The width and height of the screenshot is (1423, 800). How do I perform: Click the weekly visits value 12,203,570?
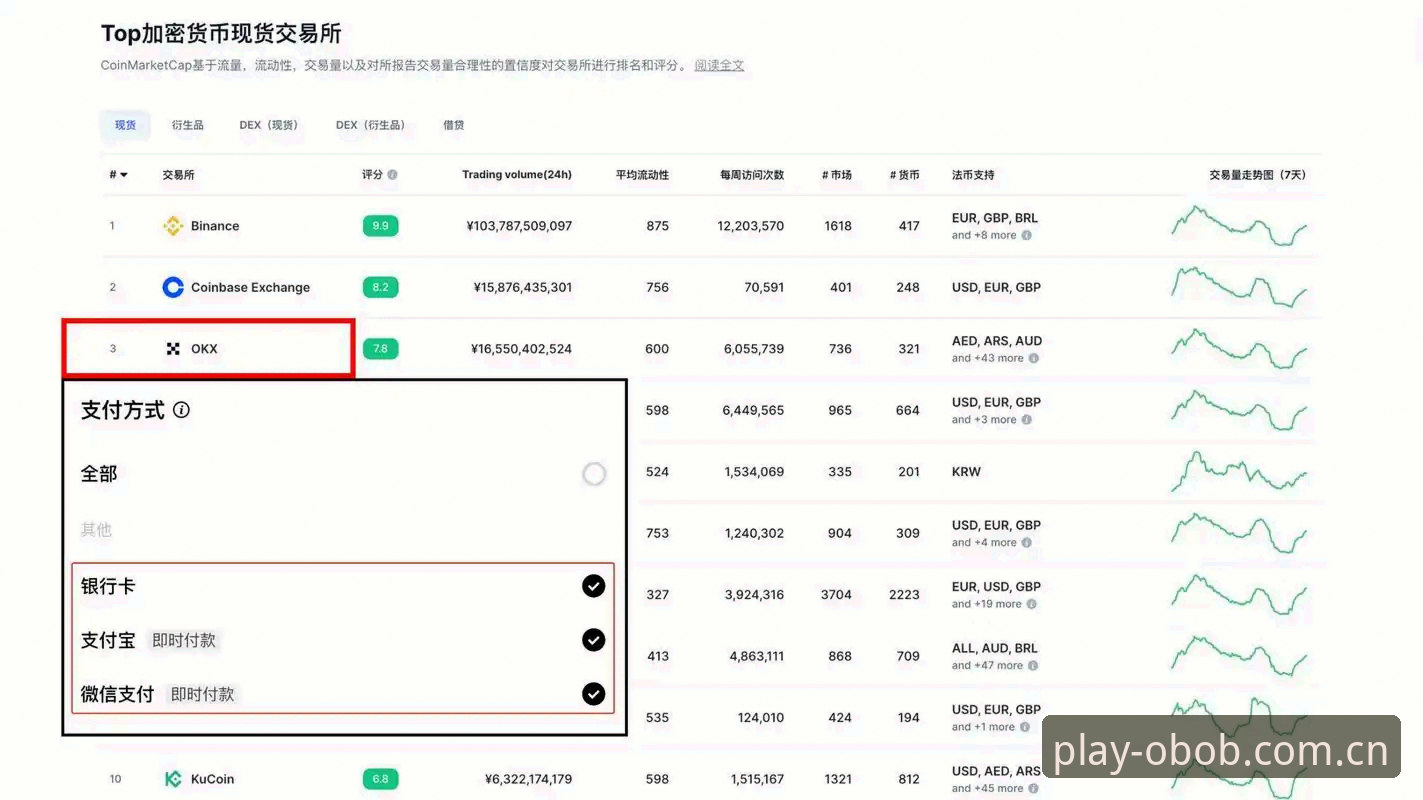(x=751, y=226)
